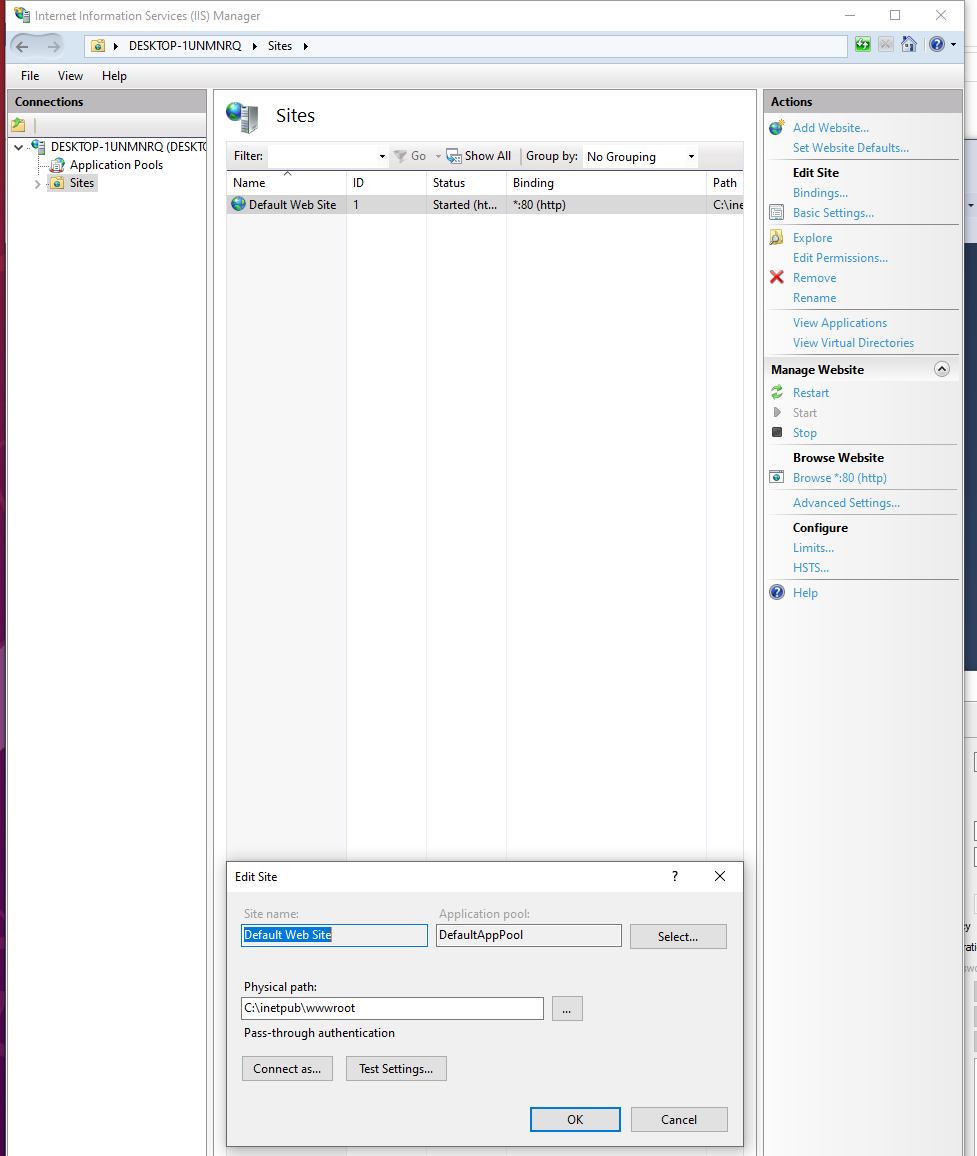Click the breadcrumb root folder icon

click(98, 46)
